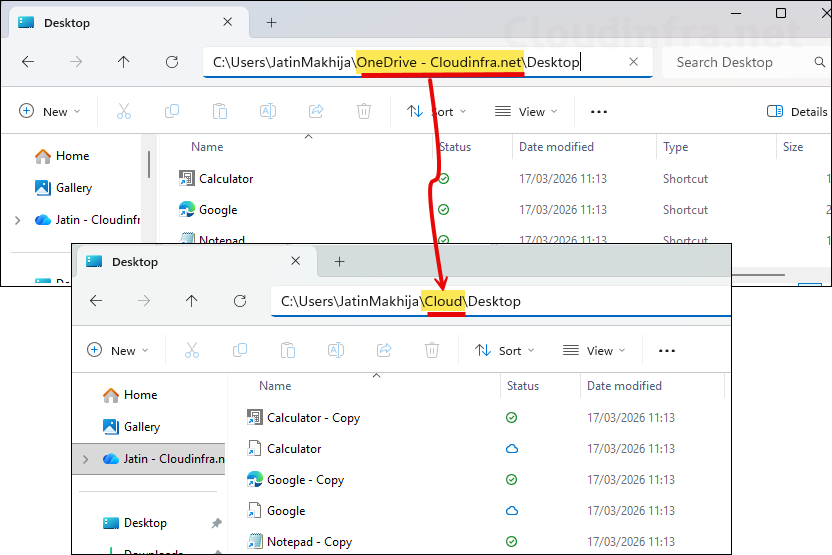Go back in the front window
Screen dimensions: 832x555
tap(96, 301)
